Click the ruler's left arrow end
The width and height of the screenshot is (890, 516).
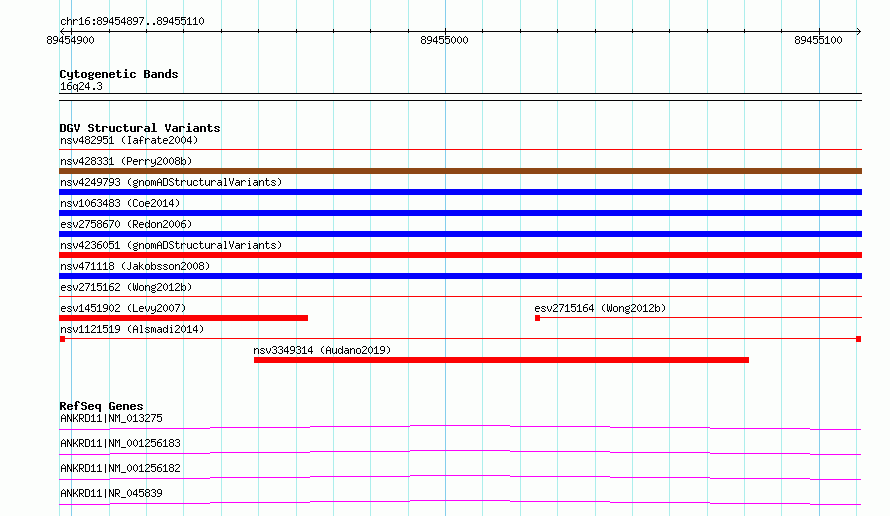(62, 31)
